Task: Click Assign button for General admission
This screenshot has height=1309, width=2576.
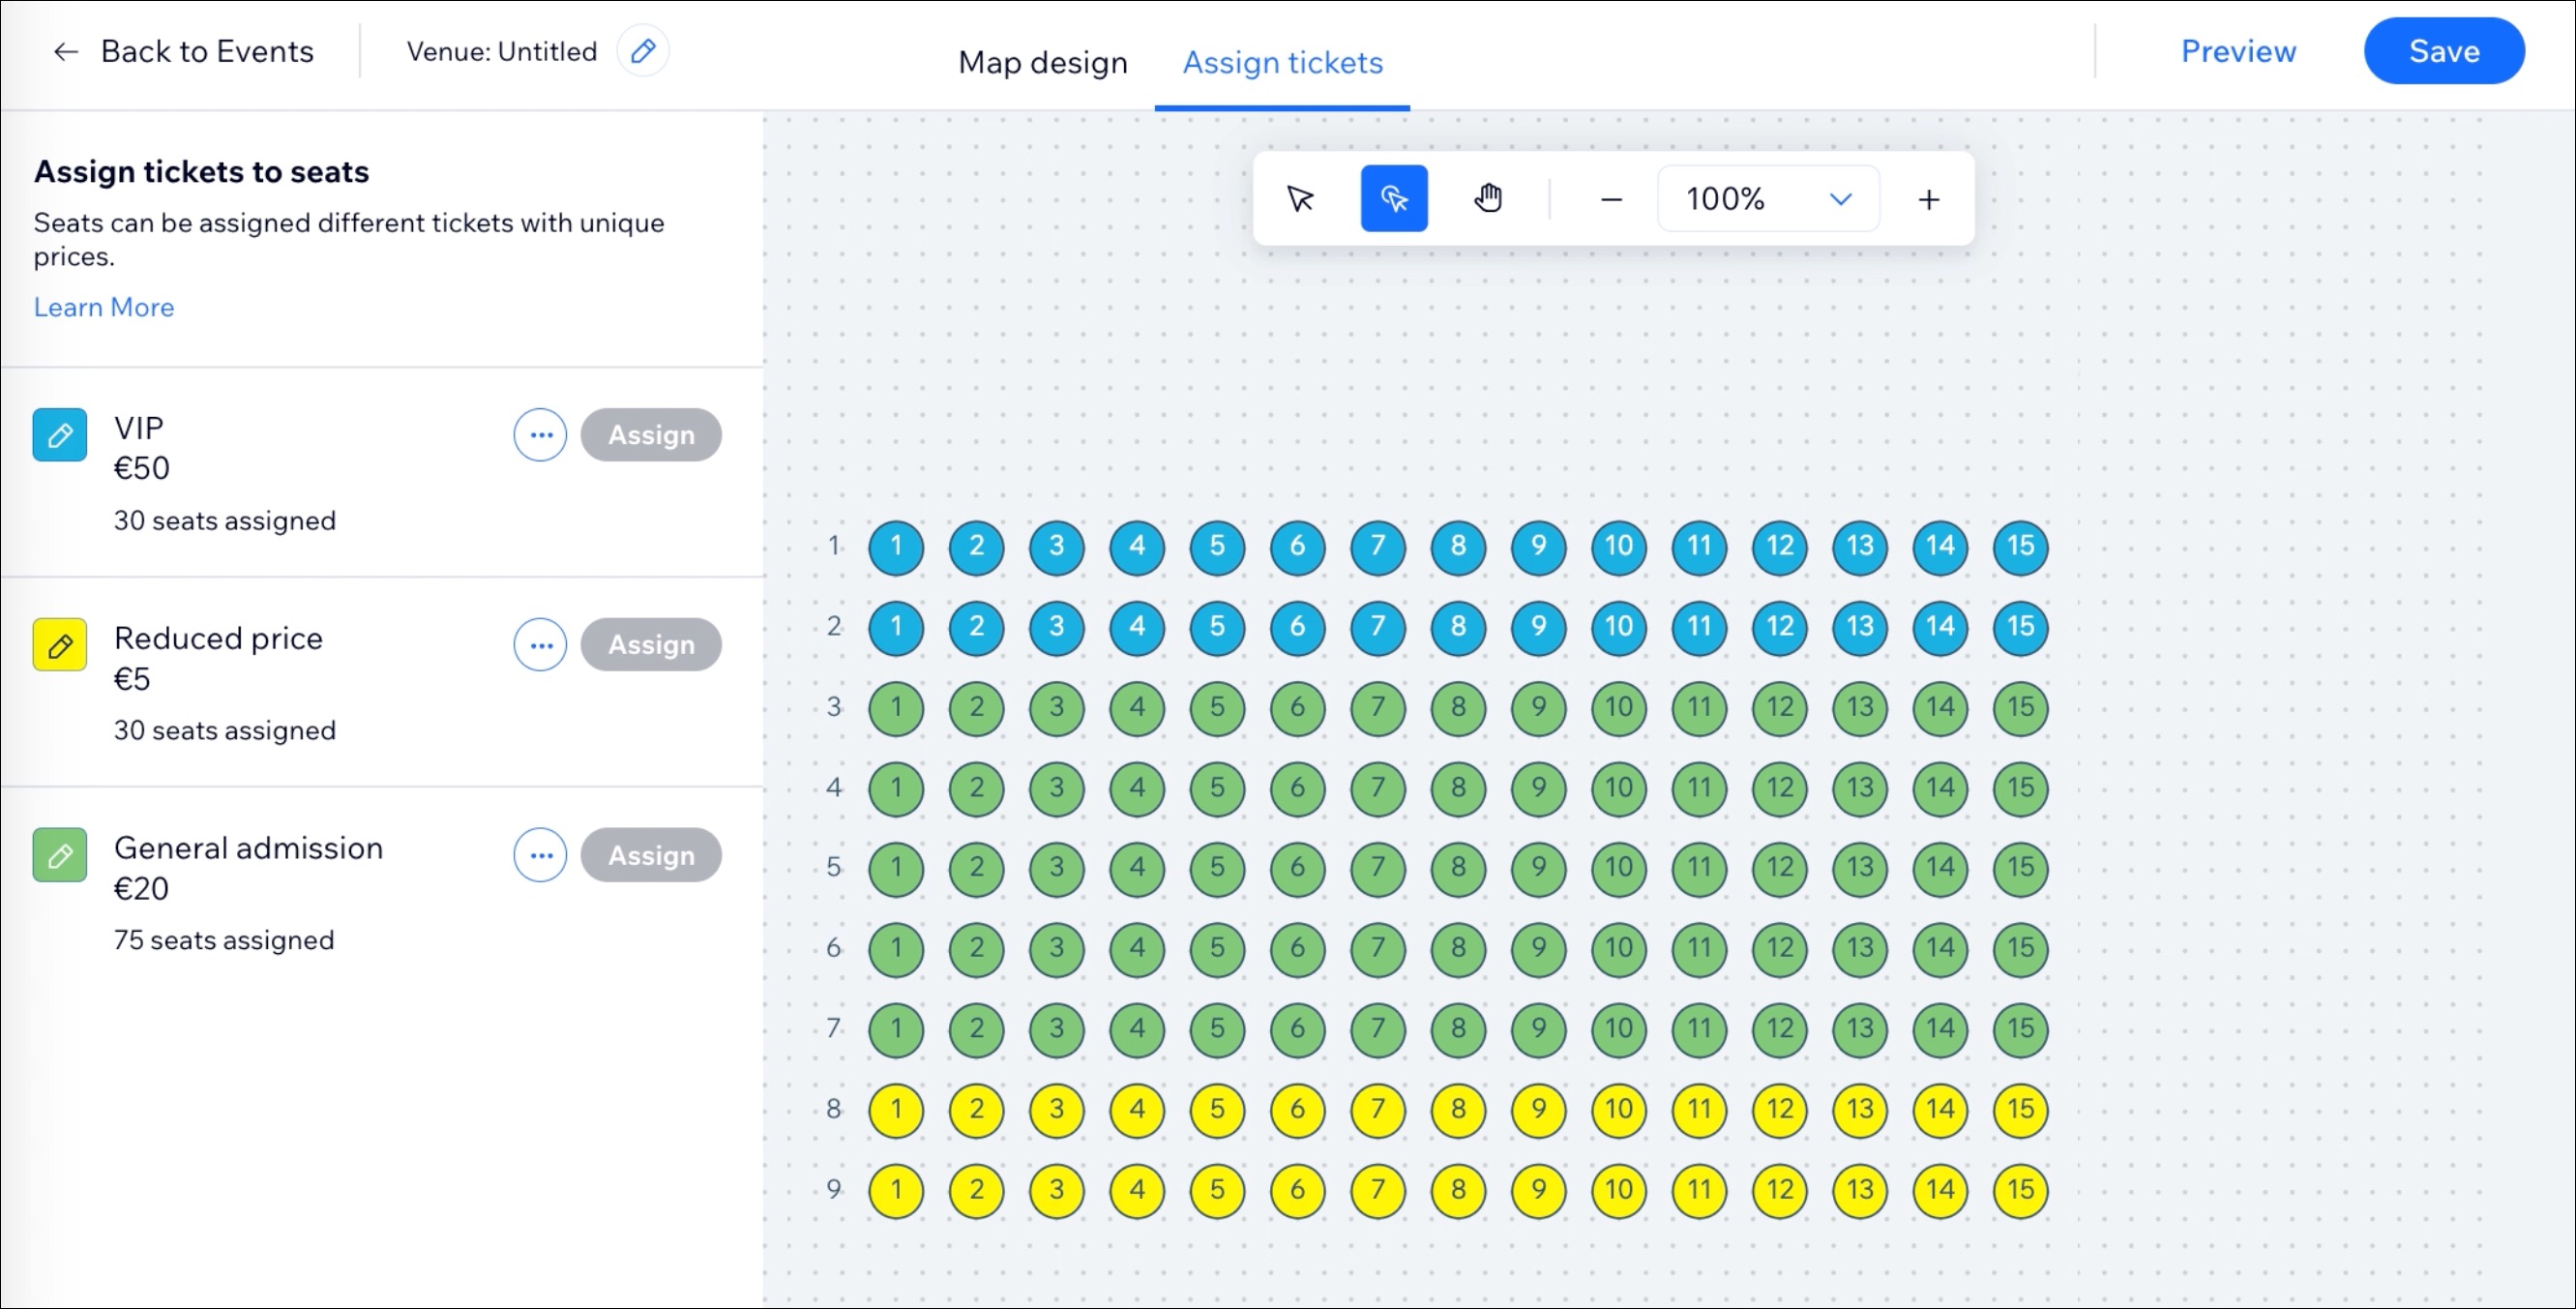Action: [x=652, y=855]
